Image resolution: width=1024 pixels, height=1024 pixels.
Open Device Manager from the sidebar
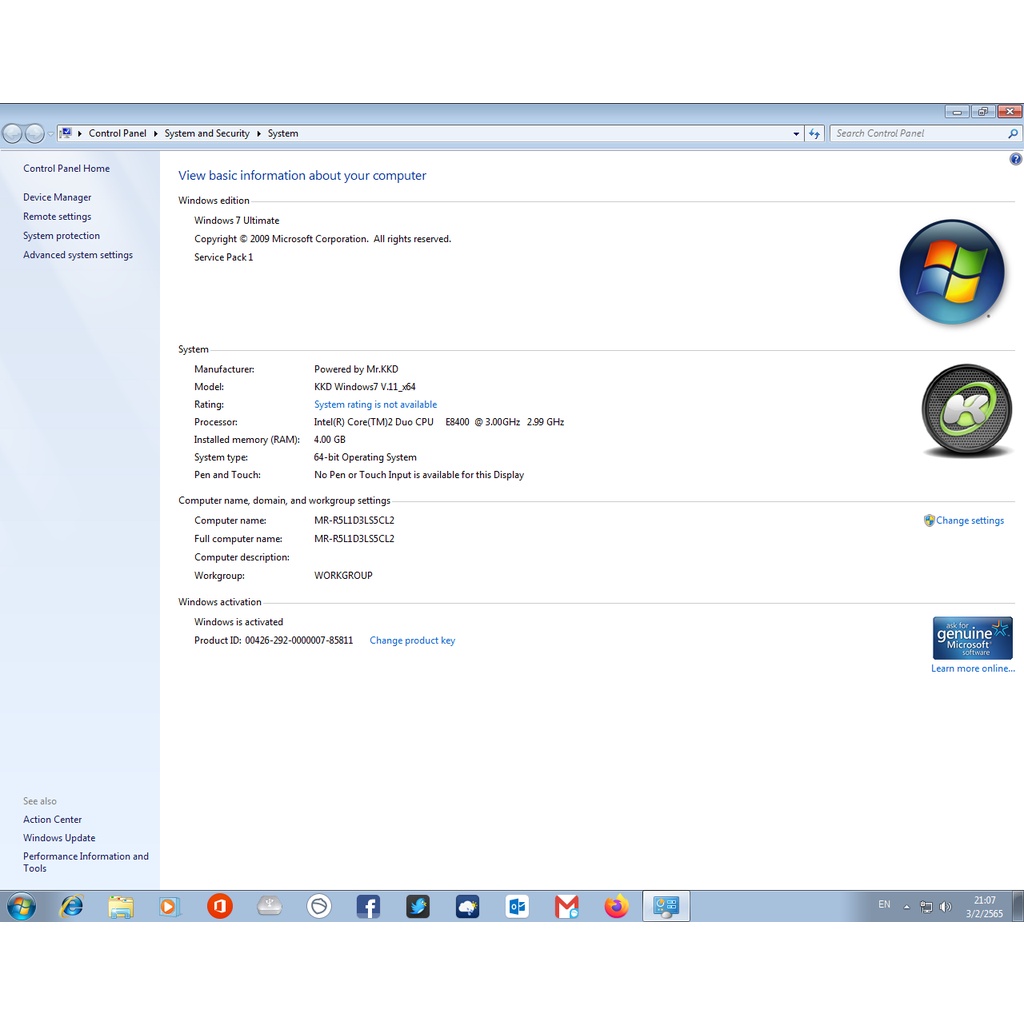(57, 197)
